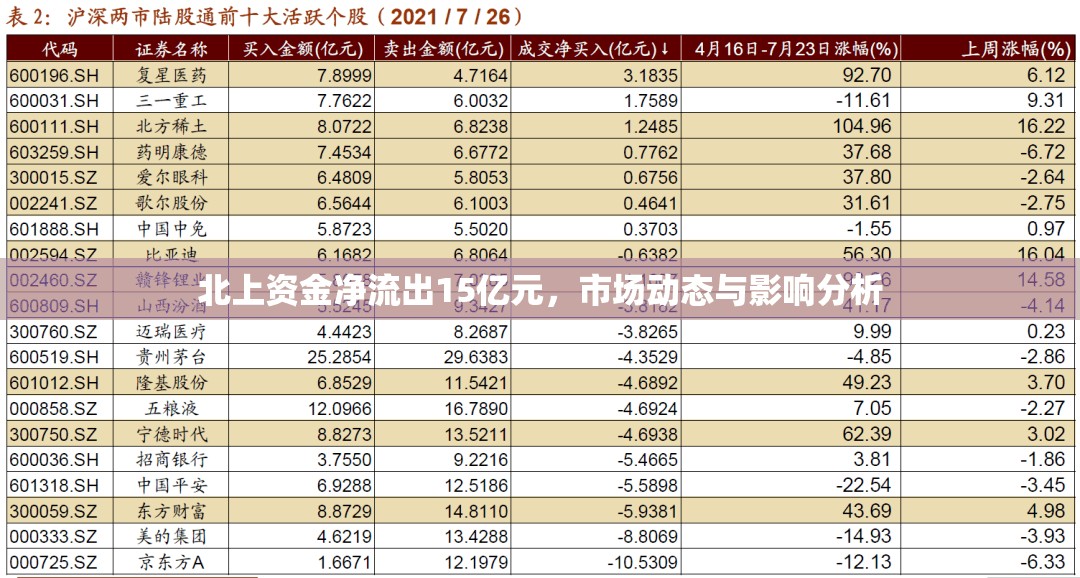Select stock code 000858.SZ
The image size is (1080, 578).
[x=54, y=409]
